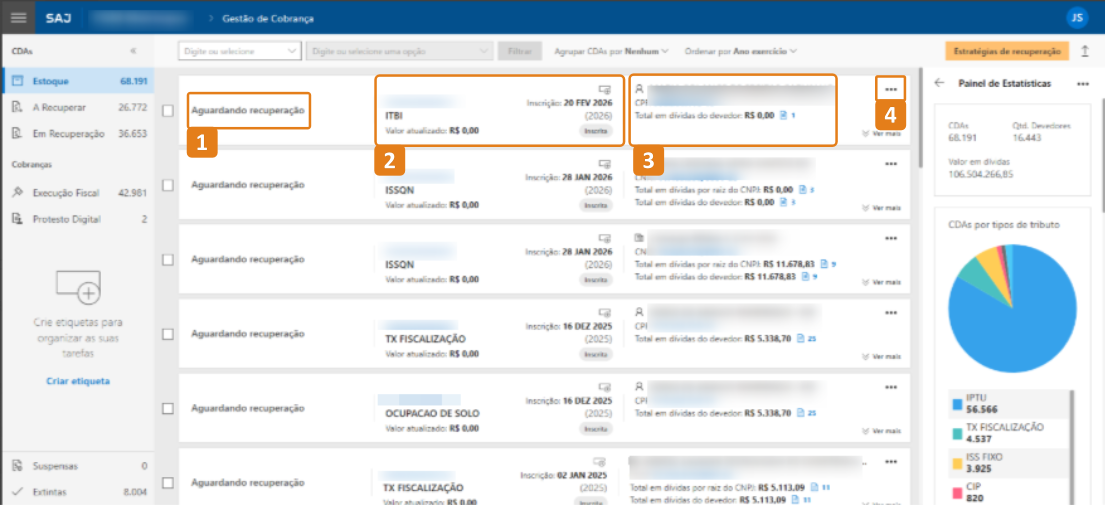Click the document icon in TX FISCALIZAÇÃO debtor total
This screenshot has height=505, width=1105.
[799, 339]
